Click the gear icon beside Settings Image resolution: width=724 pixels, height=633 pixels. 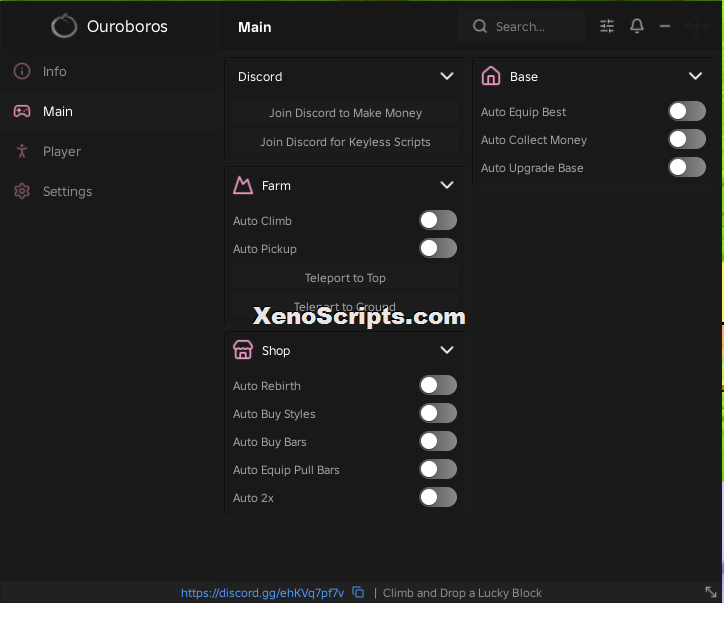click(x=22, y=191)
